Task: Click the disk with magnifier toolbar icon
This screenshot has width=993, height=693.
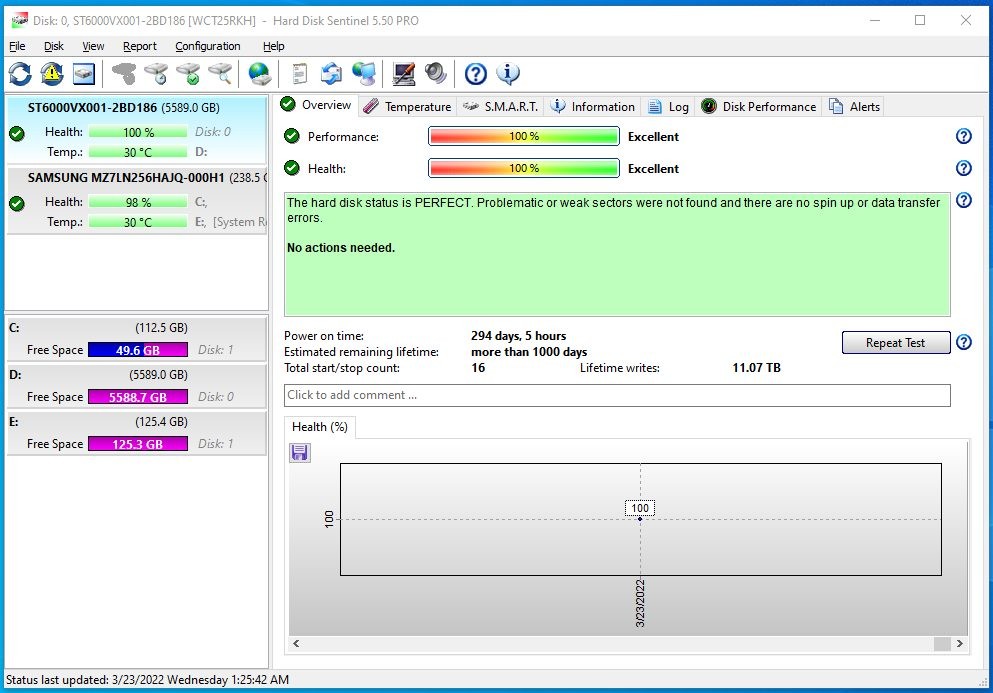Action: 220,74
